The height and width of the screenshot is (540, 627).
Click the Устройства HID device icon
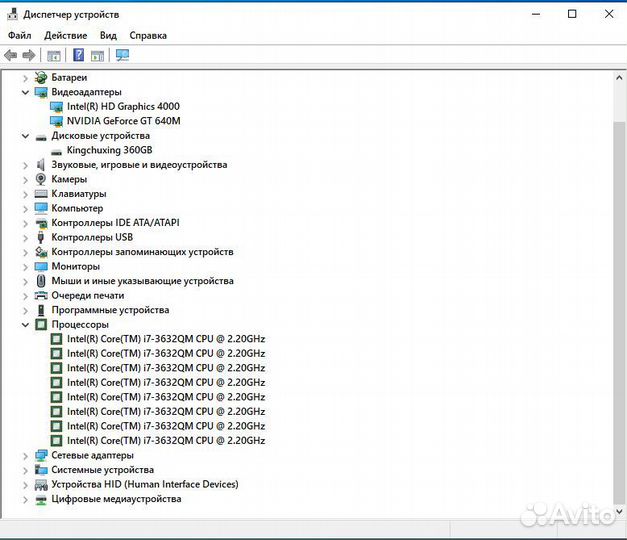point(41,485)
